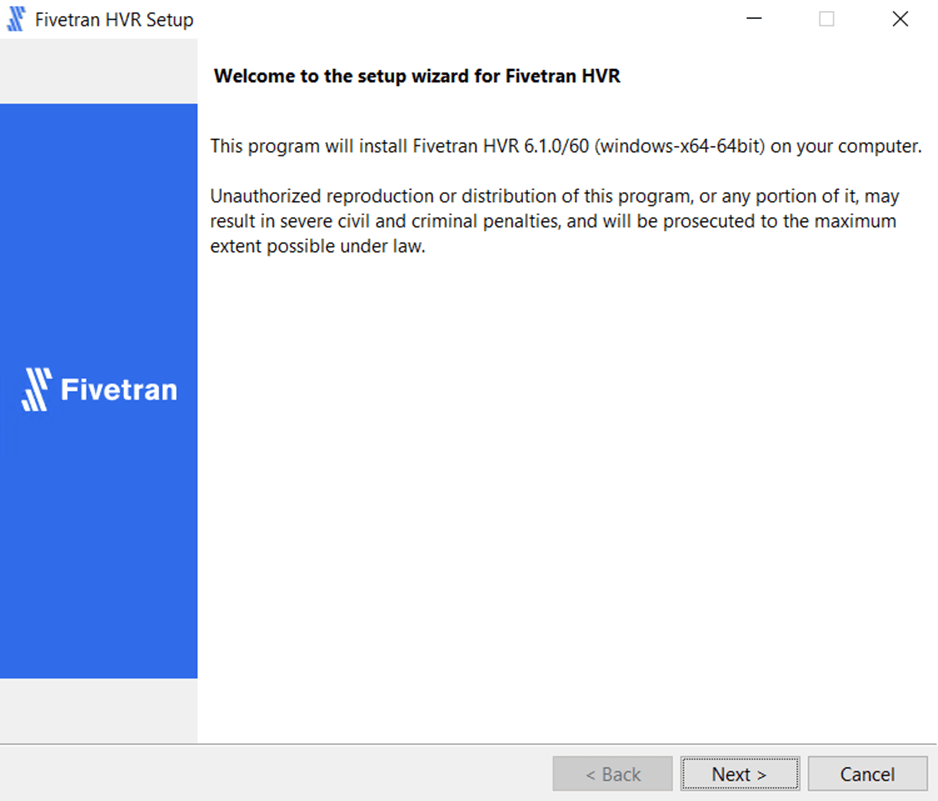The height and width of the screenshot is (801, 938).
Task: Click the Next button to continue setup
Action: pyautogui.click(x=739, y=774)
